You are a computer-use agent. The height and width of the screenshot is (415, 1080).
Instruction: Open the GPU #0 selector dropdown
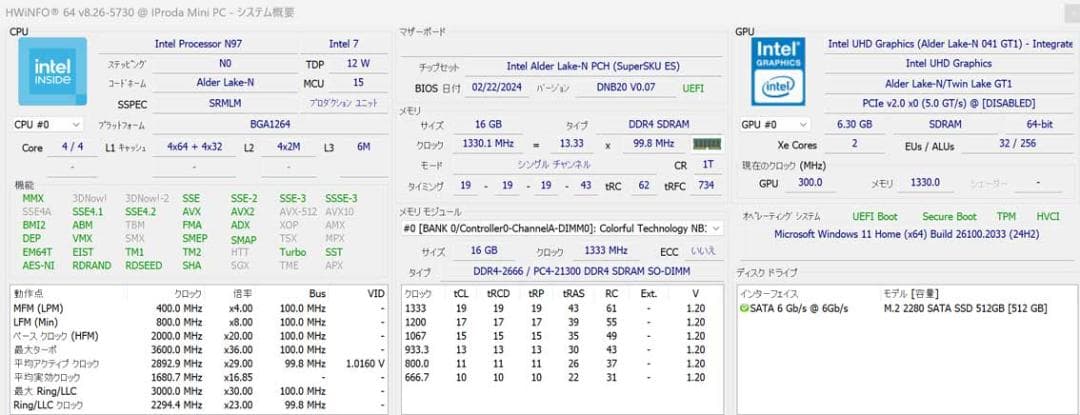coord(774,125)
